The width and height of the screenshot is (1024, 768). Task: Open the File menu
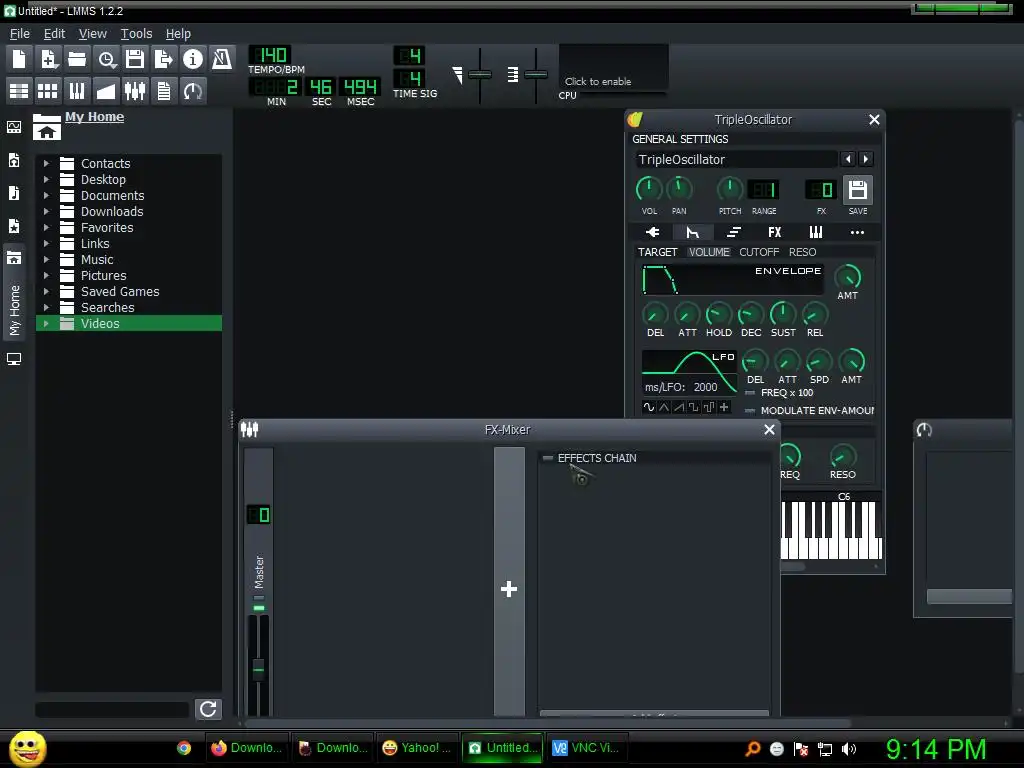20,34
